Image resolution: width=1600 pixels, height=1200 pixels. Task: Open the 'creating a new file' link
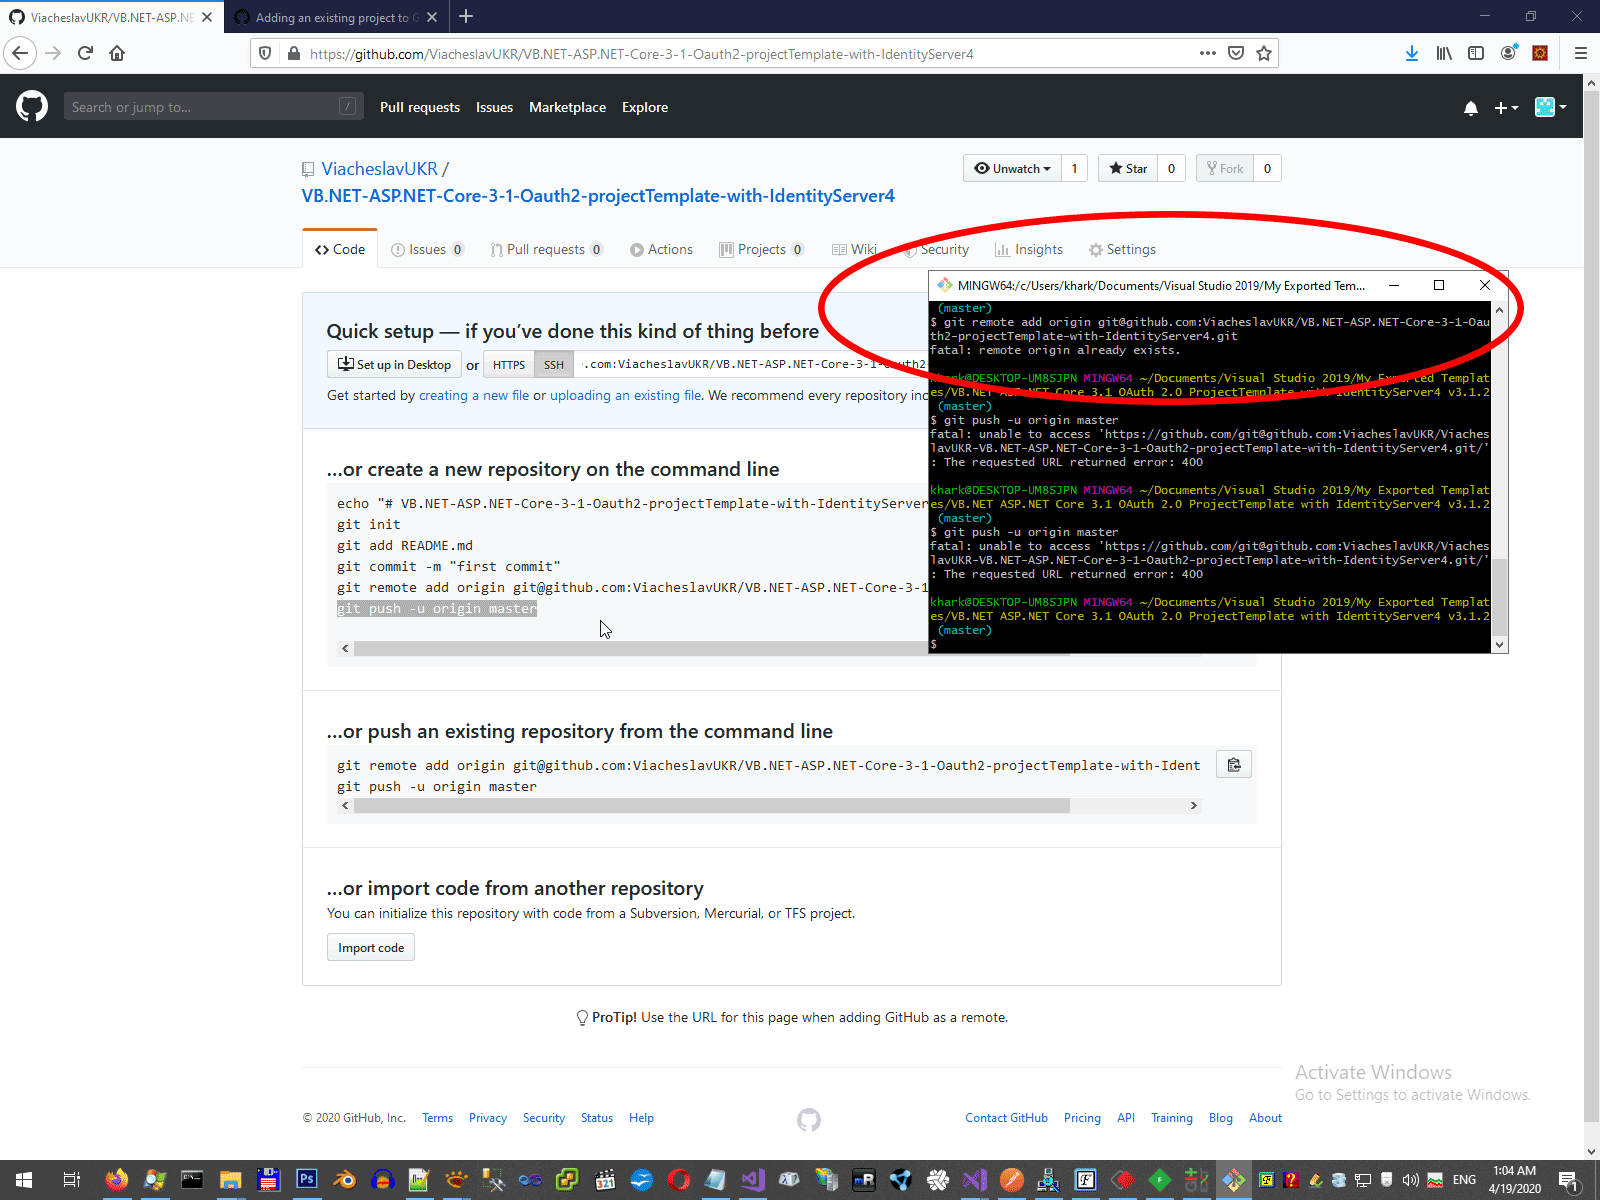474,395
